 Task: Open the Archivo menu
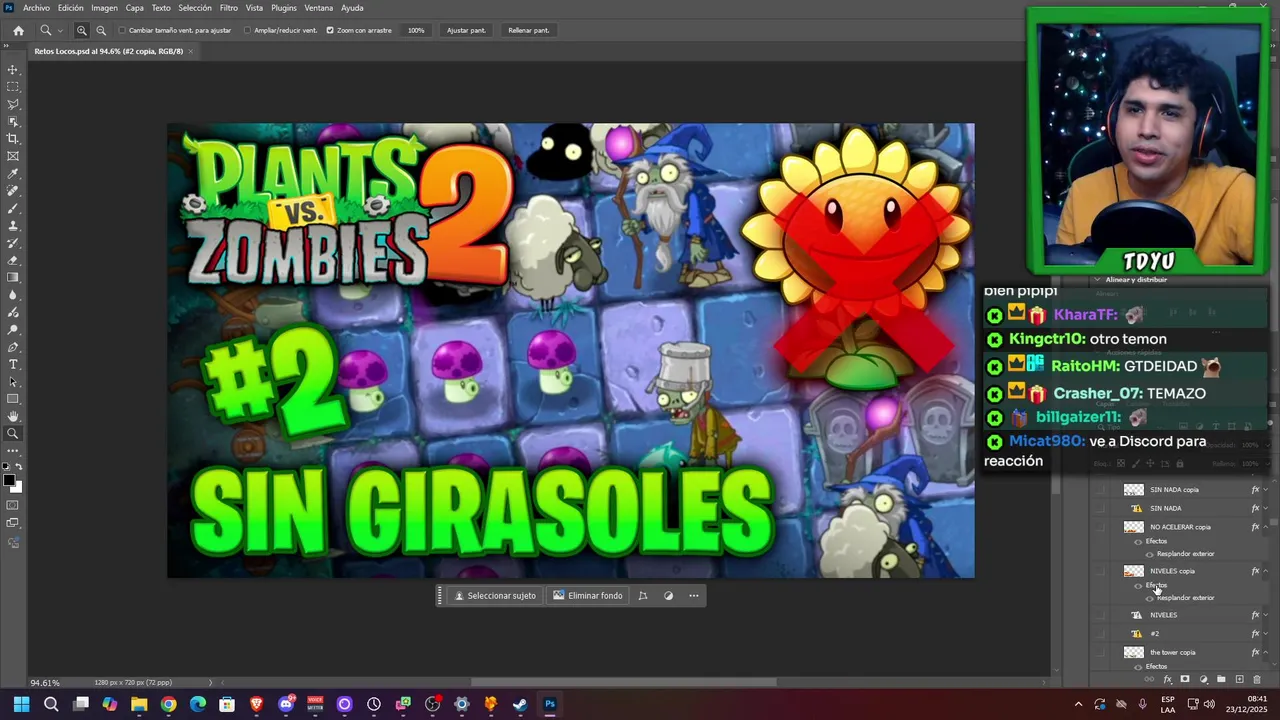(x=36, y=8)
